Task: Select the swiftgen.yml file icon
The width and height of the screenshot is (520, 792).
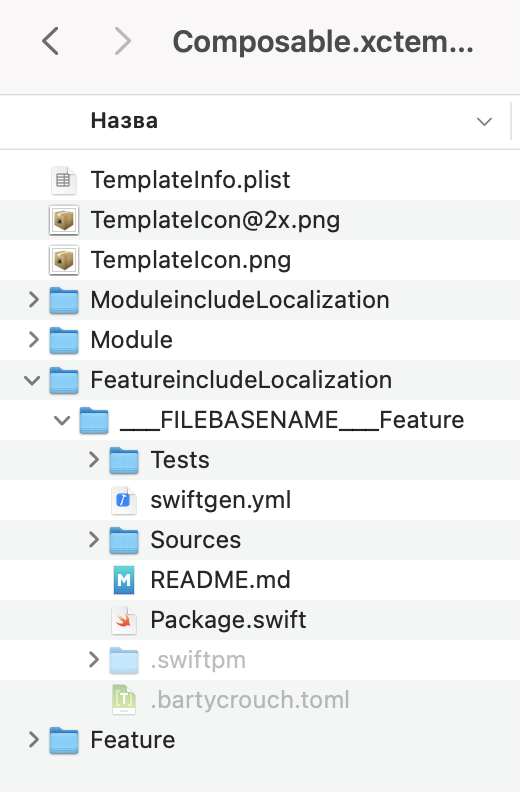Action: 124,500
